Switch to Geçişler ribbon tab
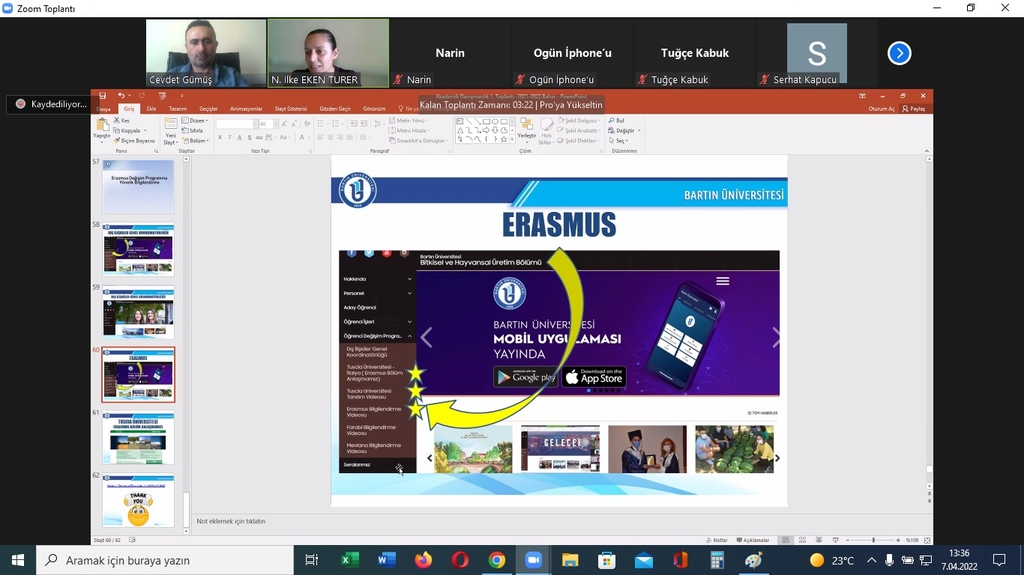 pyautogui.click(x=208, y=108)
